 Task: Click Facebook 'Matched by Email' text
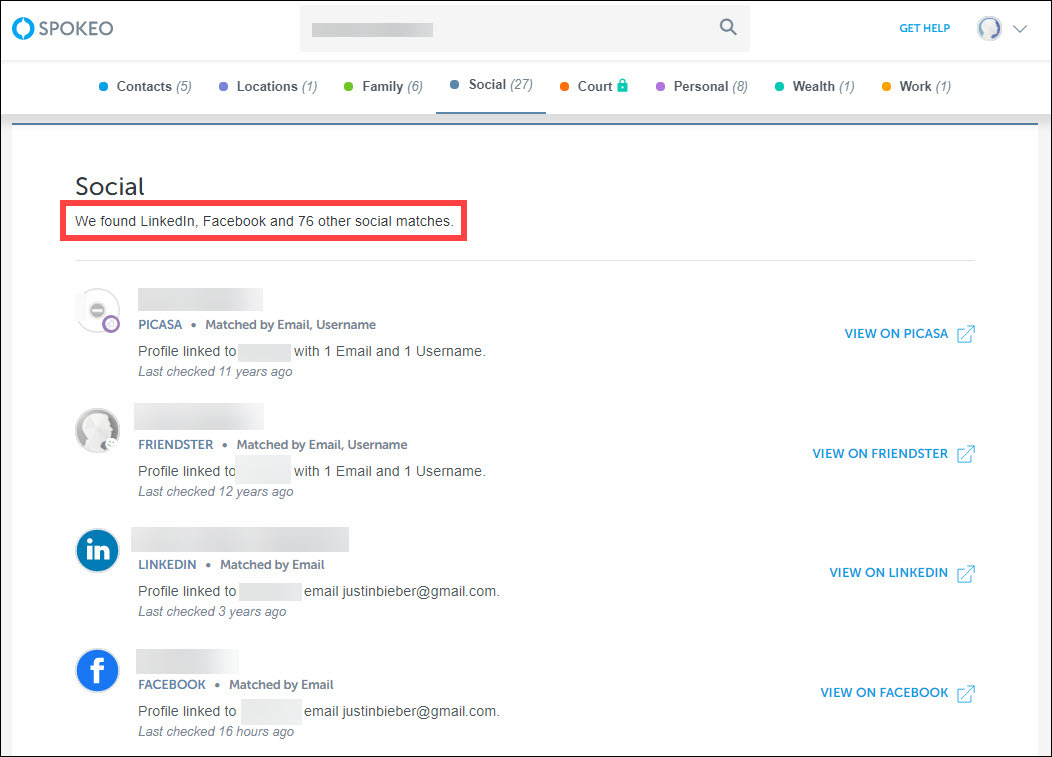click(x=281, y=685)
